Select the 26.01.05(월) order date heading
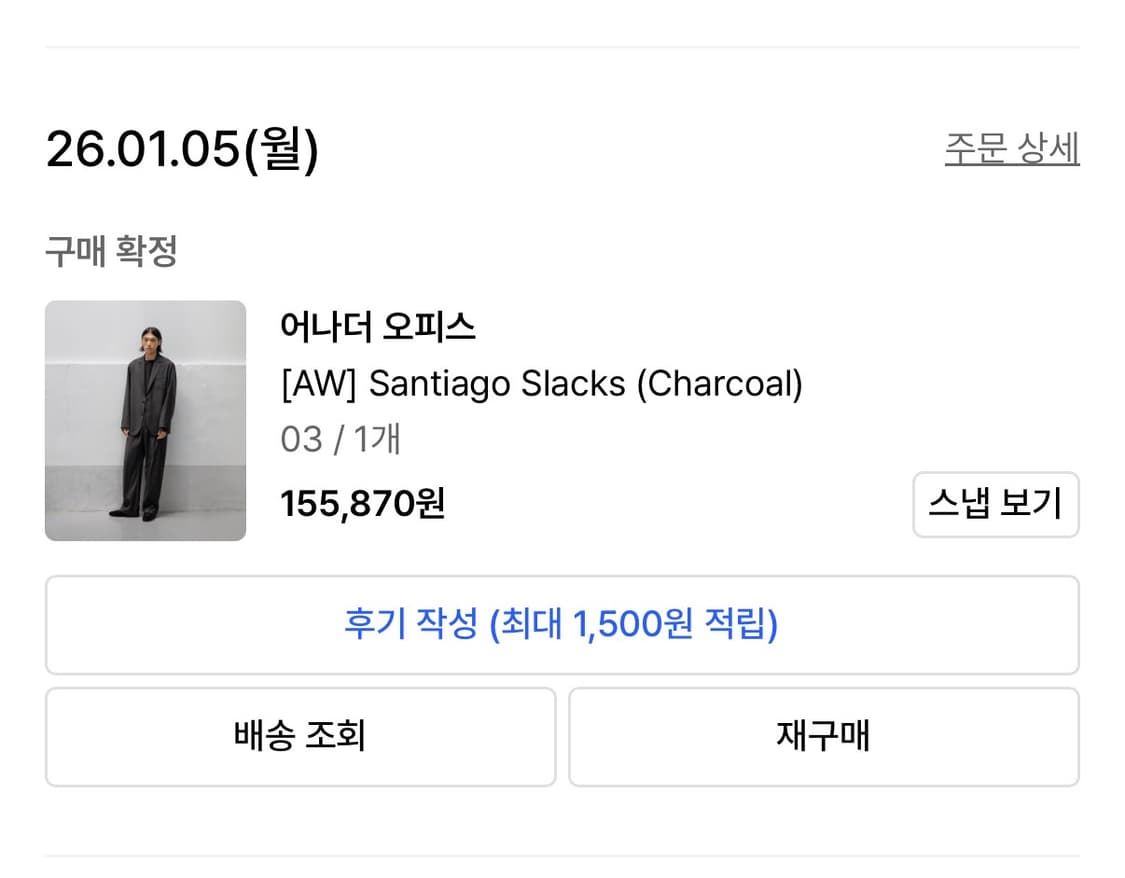 [182, 150]
